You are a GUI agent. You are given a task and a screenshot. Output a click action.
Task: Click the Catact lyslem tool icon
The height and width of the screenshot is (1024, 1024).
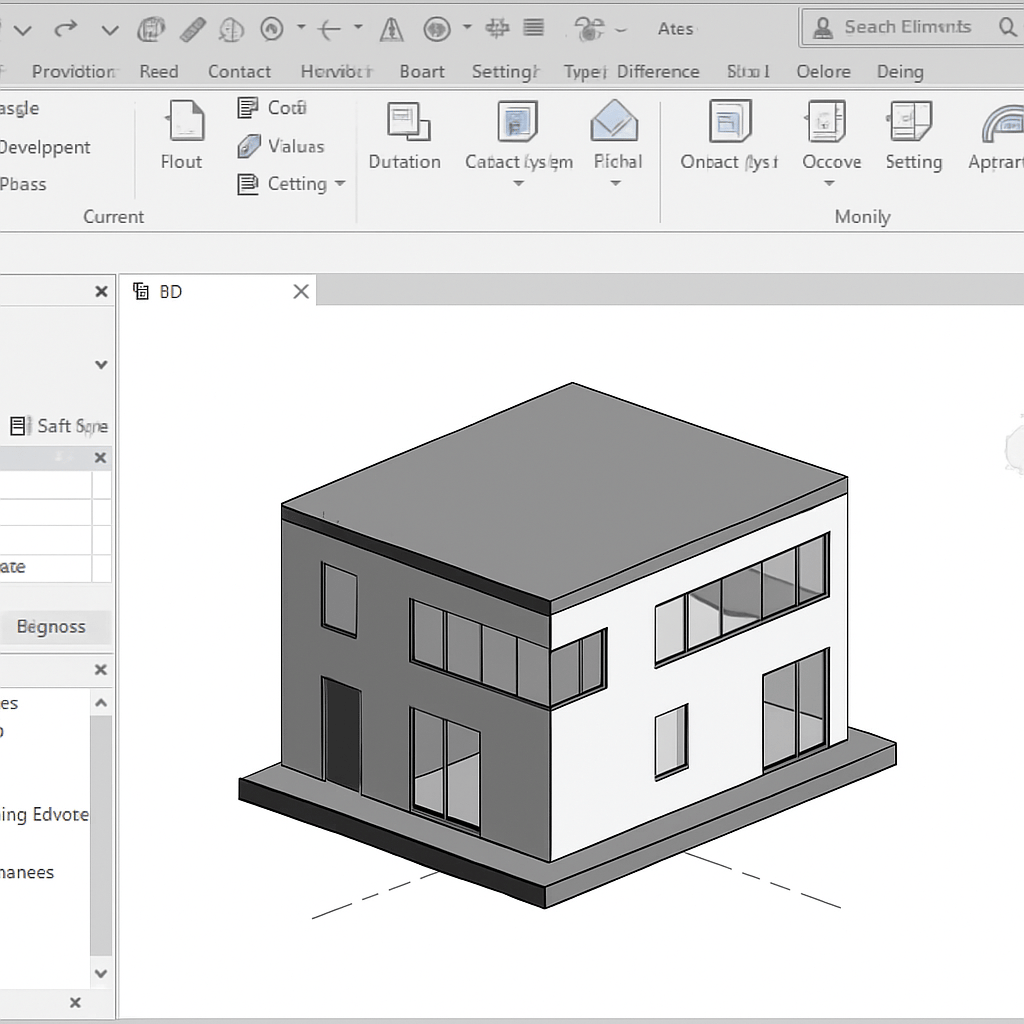click(517, 130)
